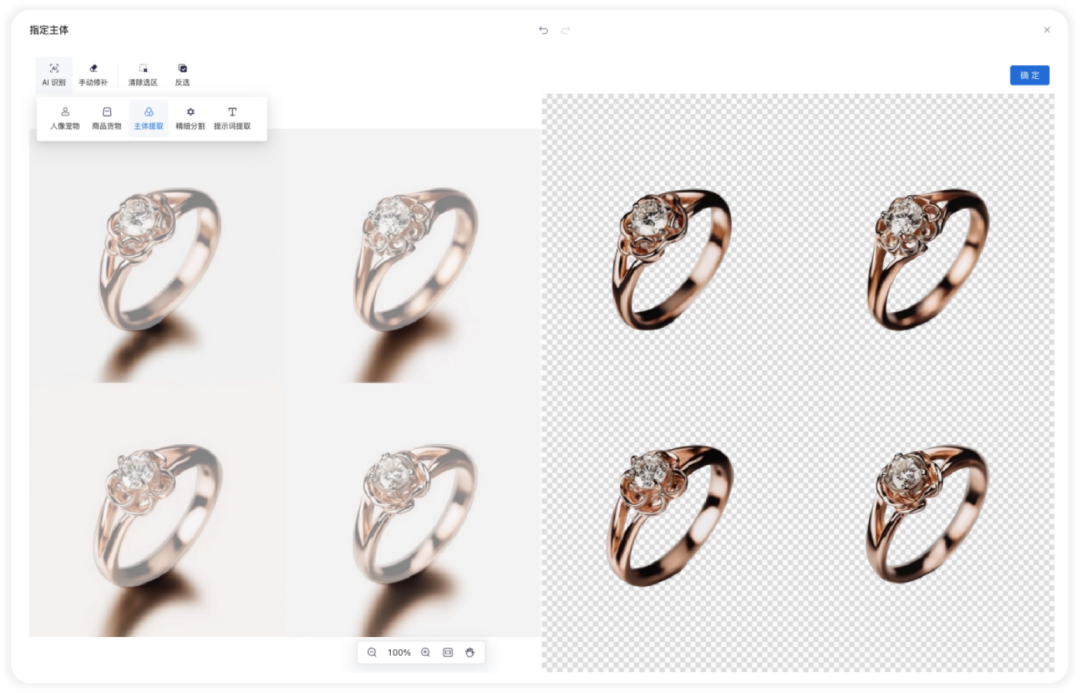Zoom out of the canvas
This screenshot has width=1080, height=693.
click(372, 652)
